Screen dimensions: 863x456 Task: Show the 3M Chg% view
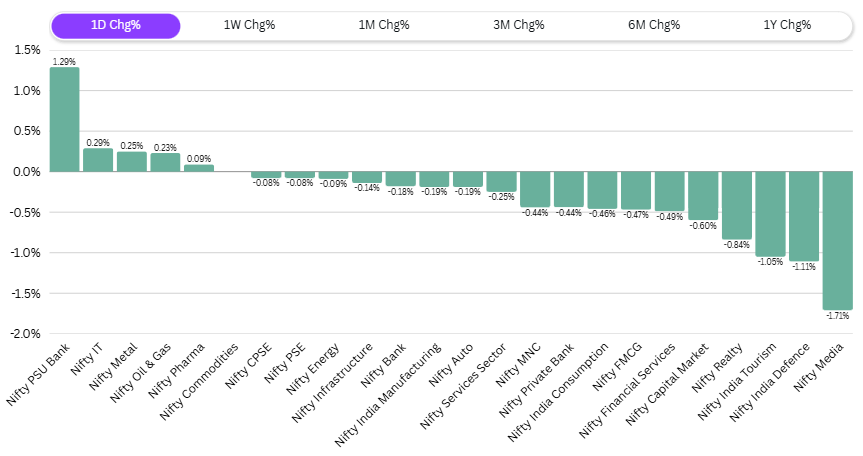pyautogui.click(x=519, y=25)
